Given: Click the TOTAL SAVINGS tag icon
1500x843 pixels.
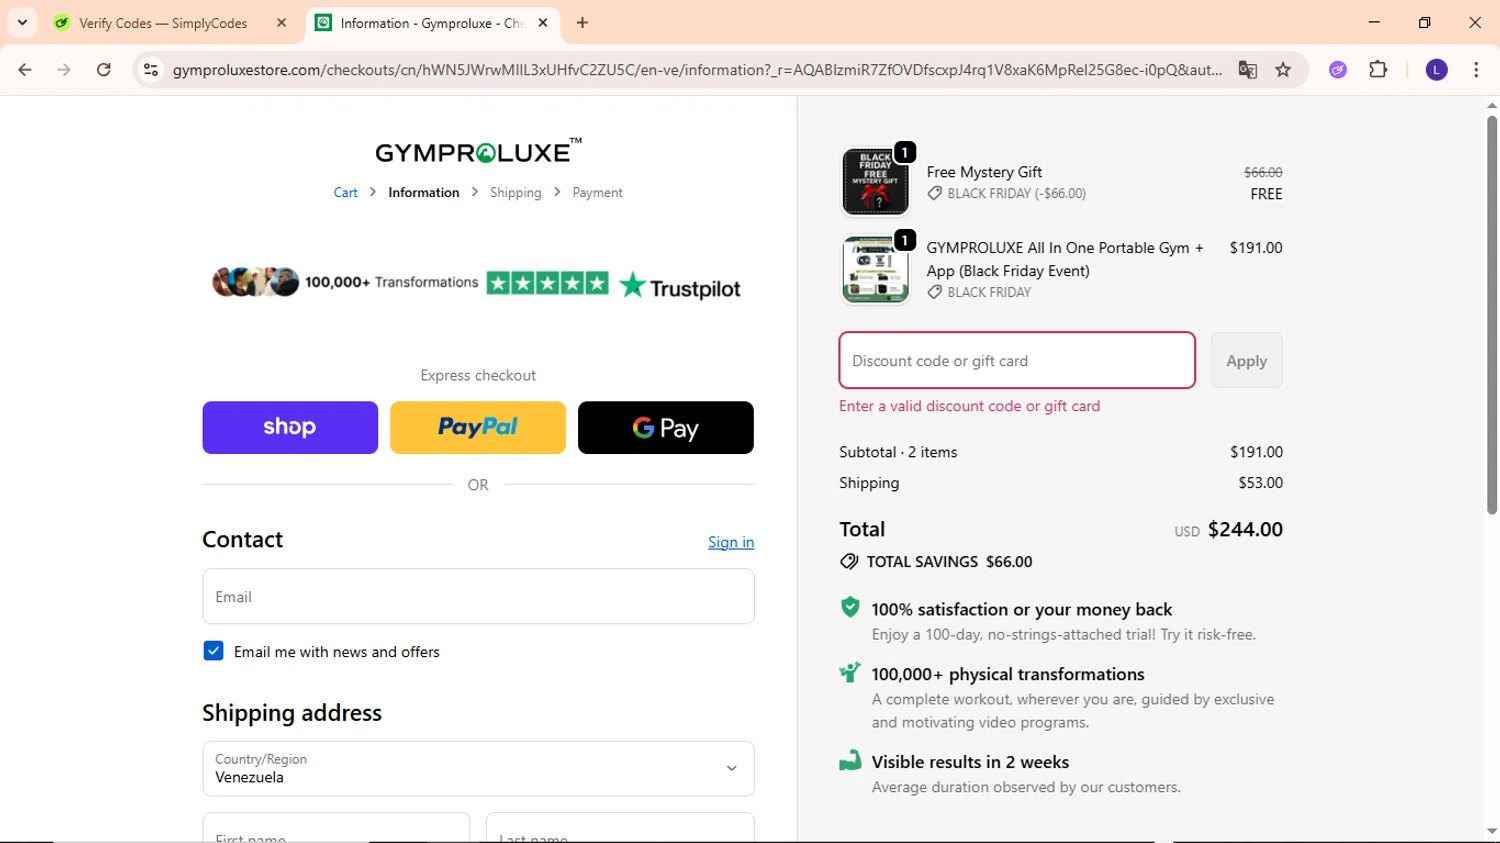Looking at the screenshot, I should [x=849, y=562].
